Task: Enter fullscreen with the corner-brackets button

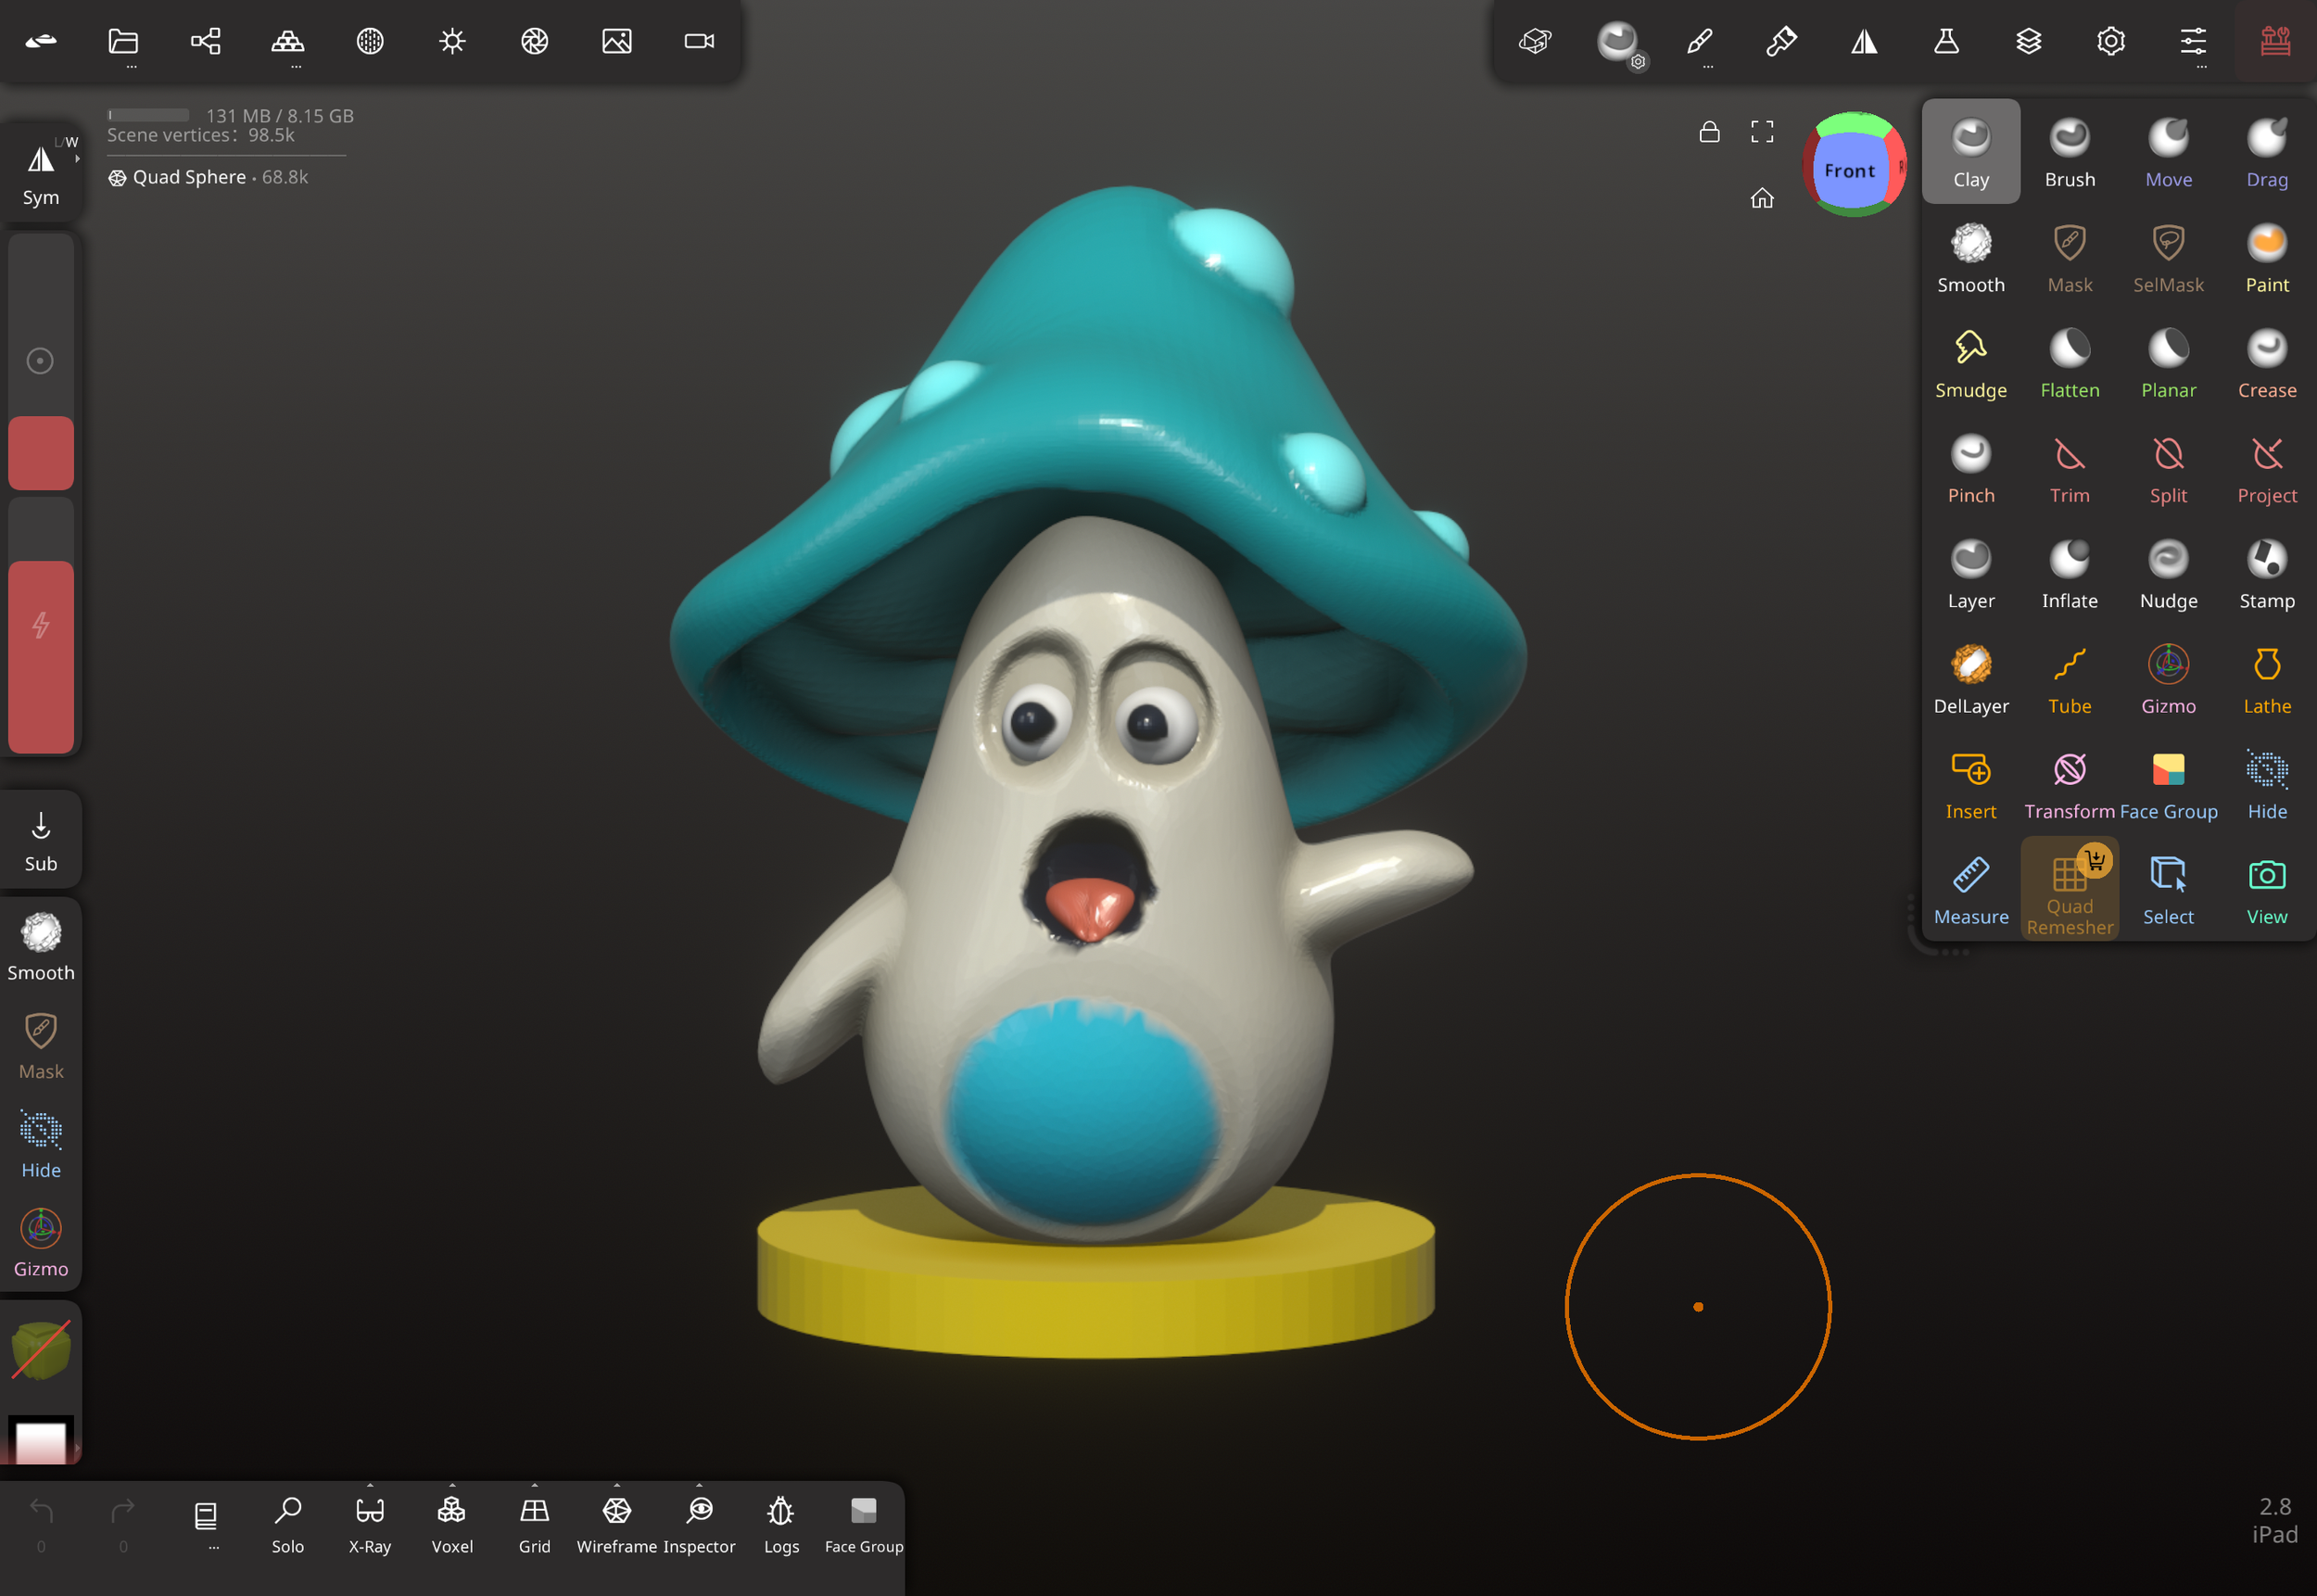Action: [x=1761, y=132]
